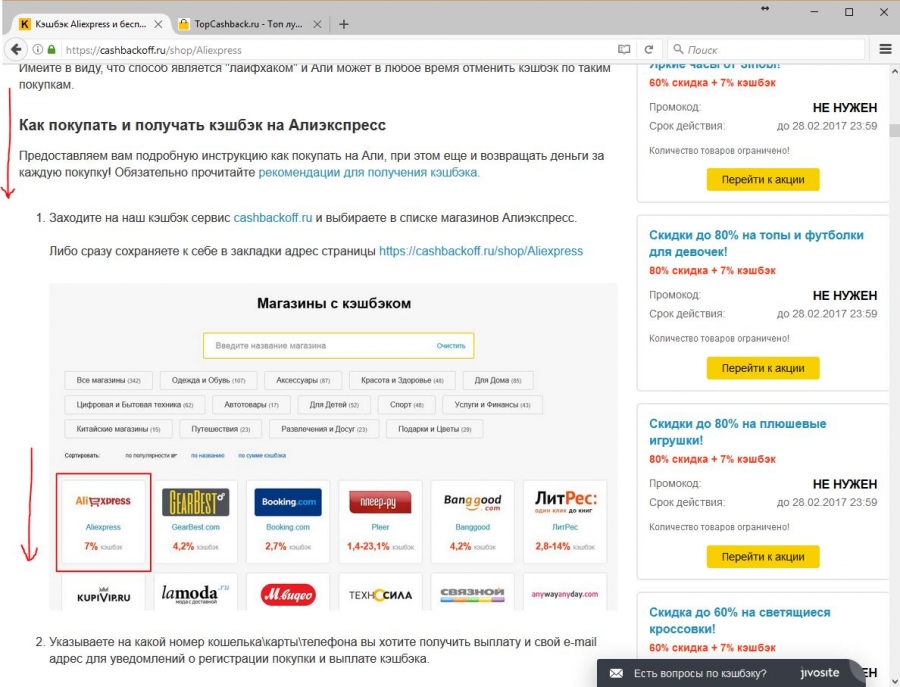The image size is (900, 687).
Task: Open Скидка до 60% на светящиеся кроссовки
Action: (739, 620)
